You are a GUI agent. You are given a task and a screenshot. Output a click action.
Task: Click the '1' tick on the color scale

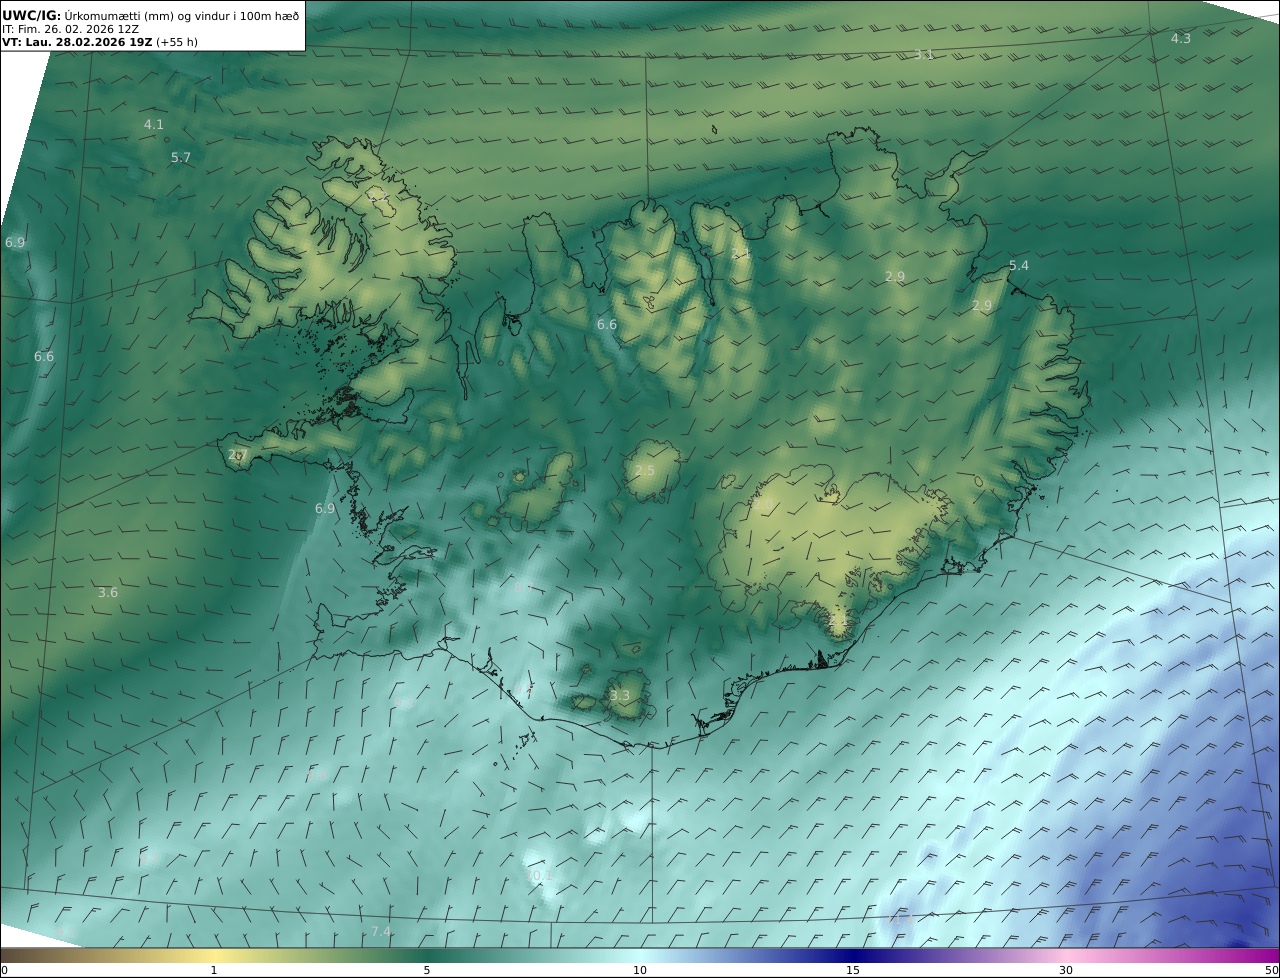[213, 970]
